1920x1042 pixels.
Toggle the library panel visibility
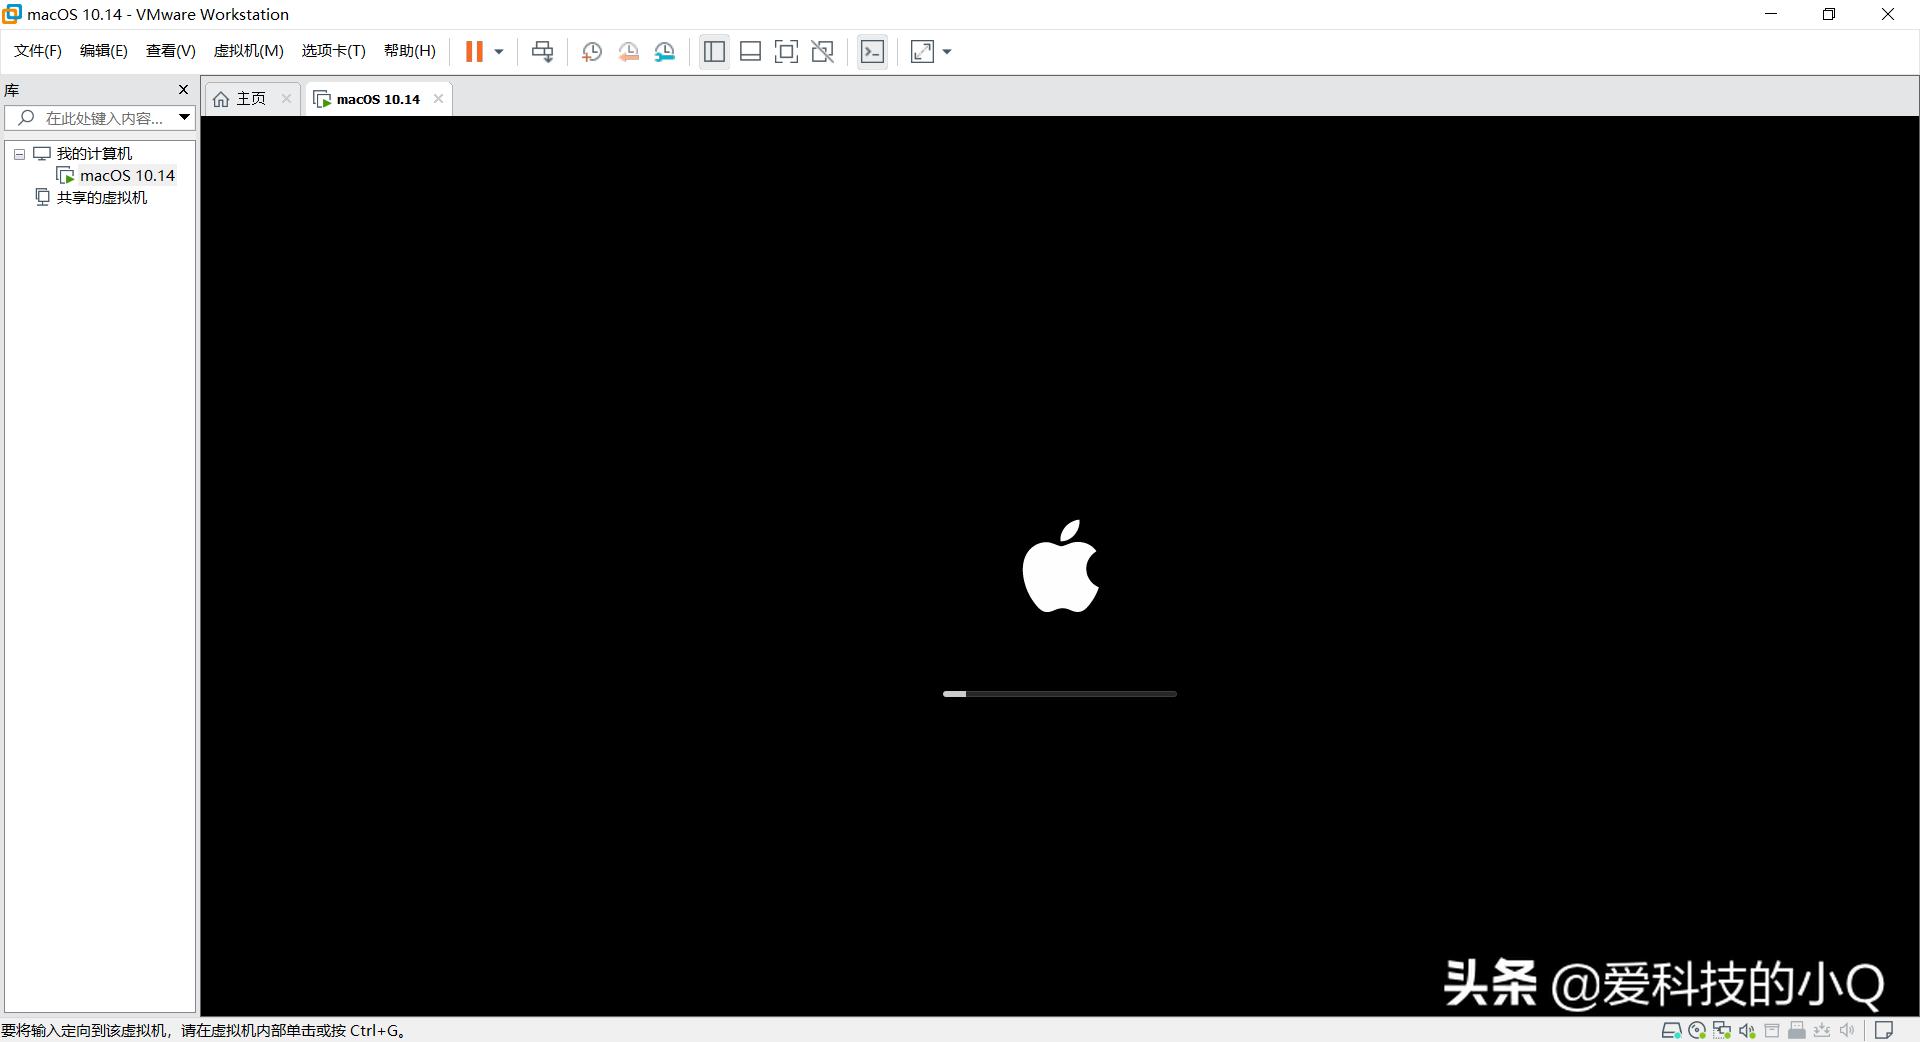click(x=714, y=51)
